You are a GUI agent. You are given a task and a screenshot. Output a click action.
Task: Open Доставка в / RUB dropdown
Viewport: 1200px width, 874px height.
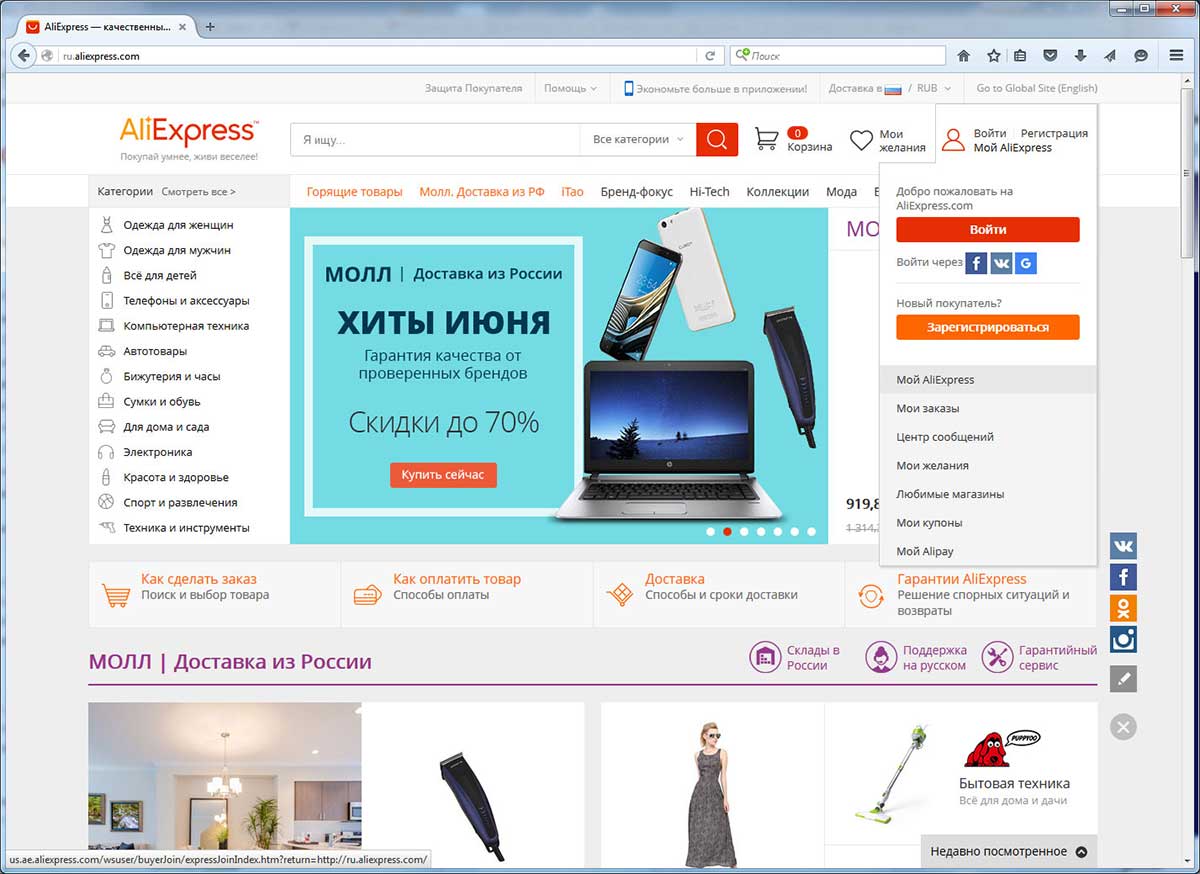(890, 88)
